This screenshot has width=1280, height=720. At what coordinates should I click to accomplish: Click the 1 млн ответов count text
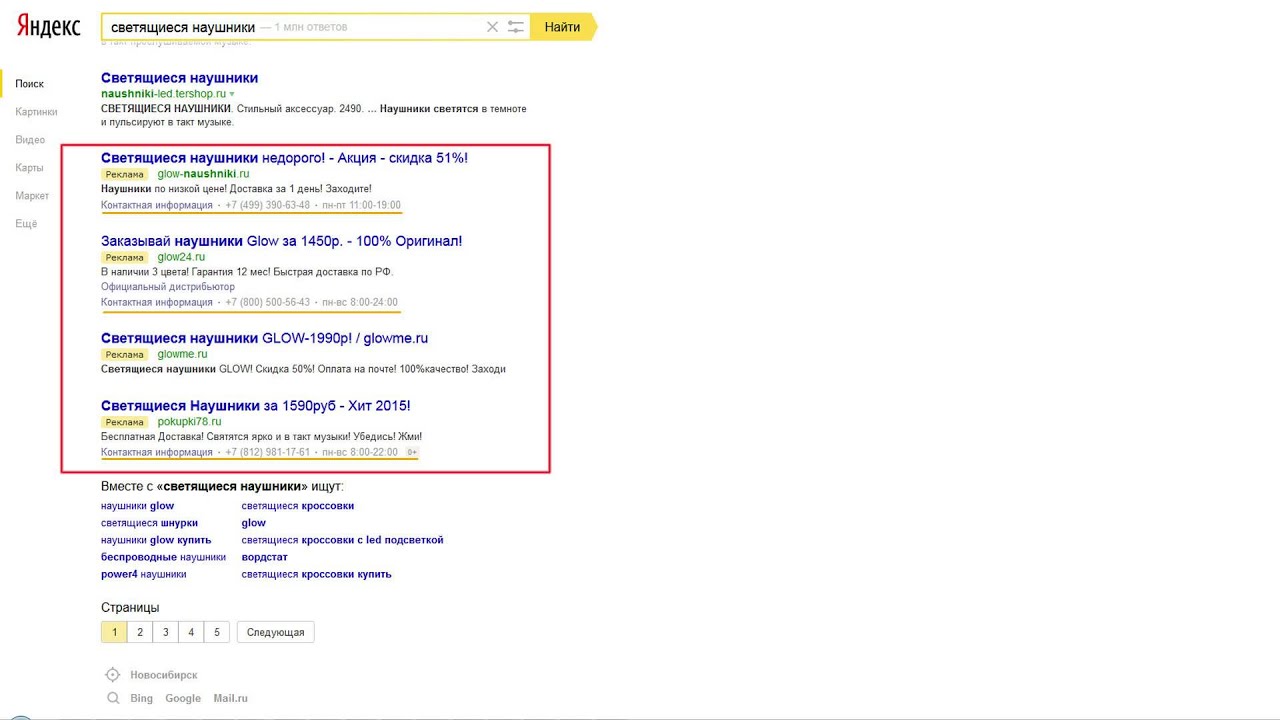click(311, 27)
